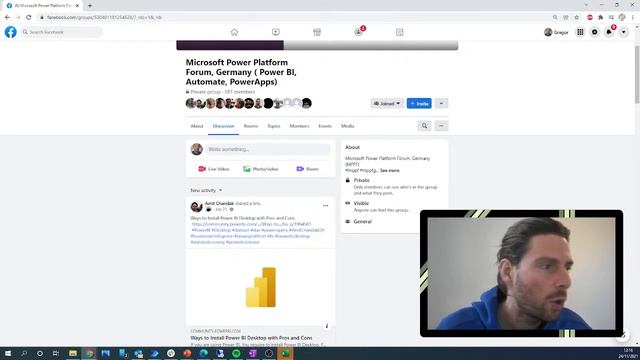The image size is (640, 360).
Task: Open the Joined dropdown button
Action: pyautogui.click(x=387, y=104)
